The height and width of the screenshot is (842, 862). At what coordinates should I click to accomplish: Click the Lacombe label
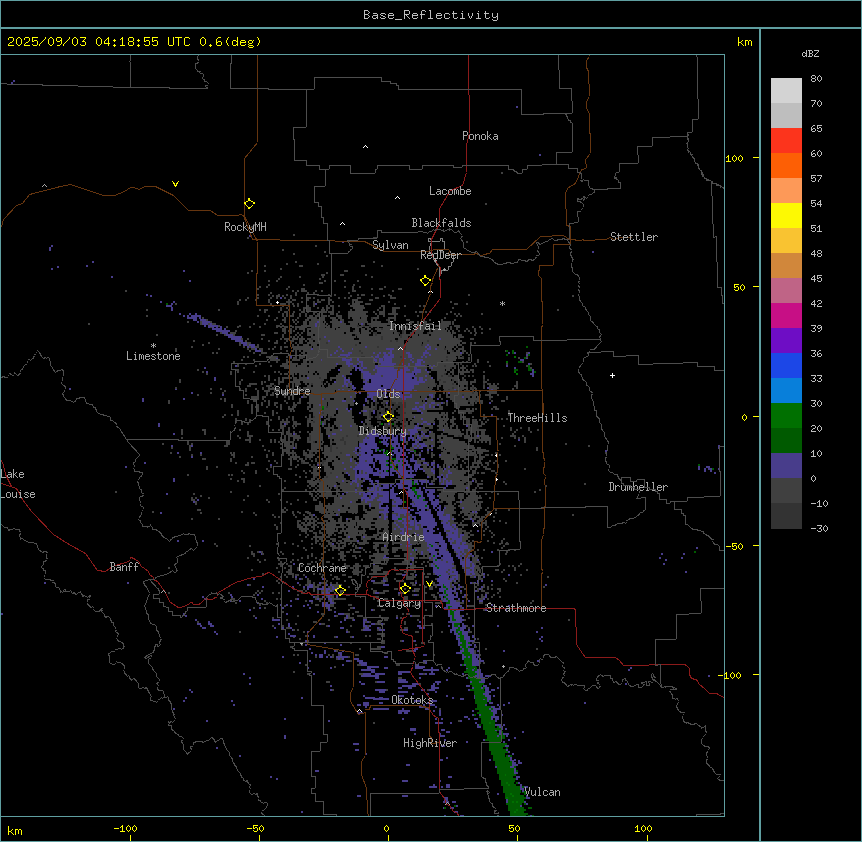point(450,191)
